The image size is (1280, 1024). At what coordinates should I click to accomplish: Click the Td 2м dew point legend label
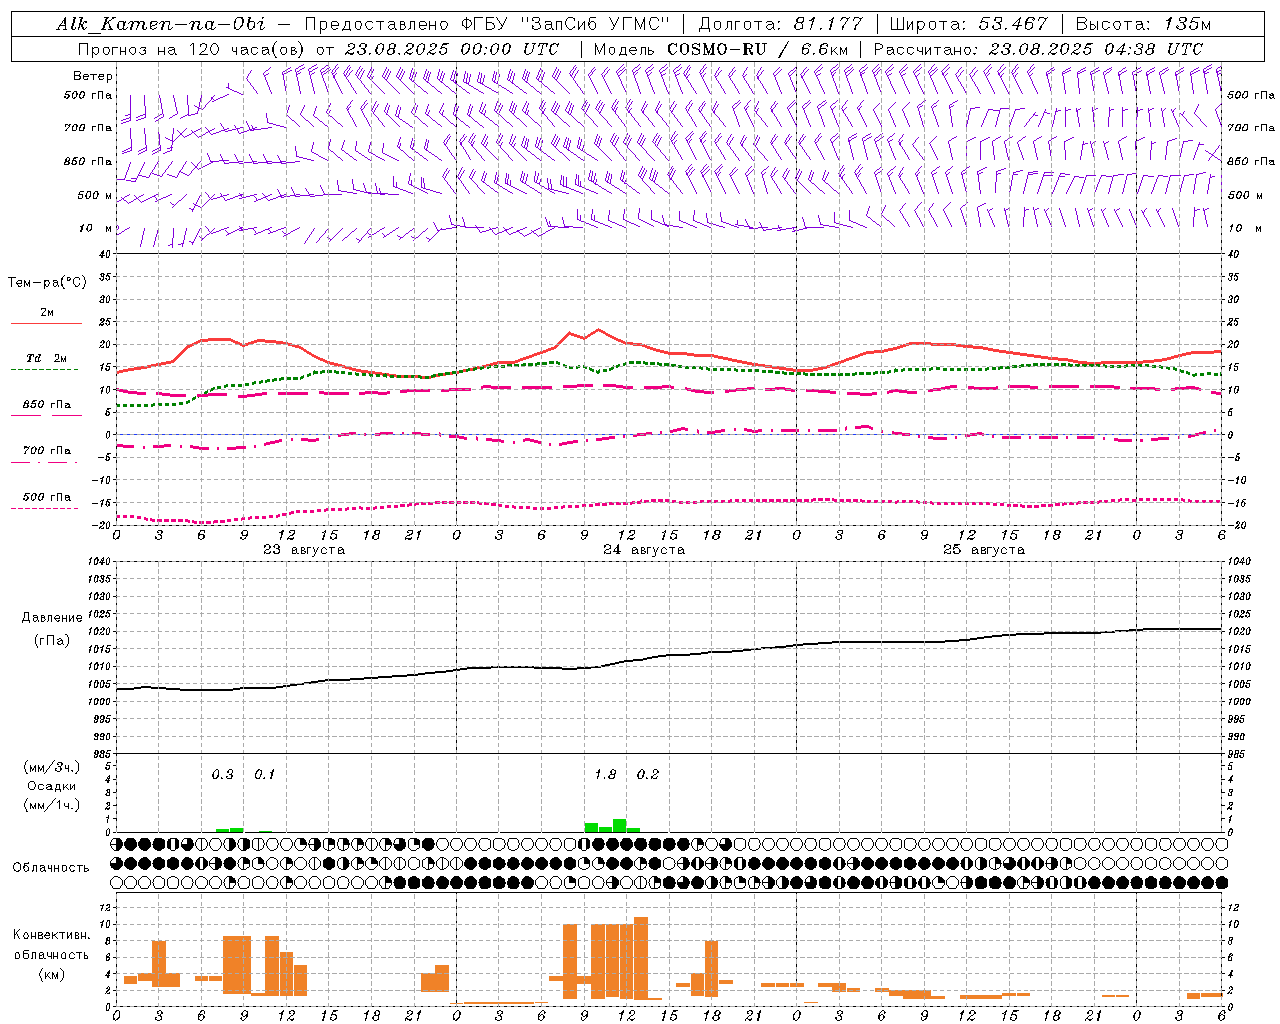(47, 358)
